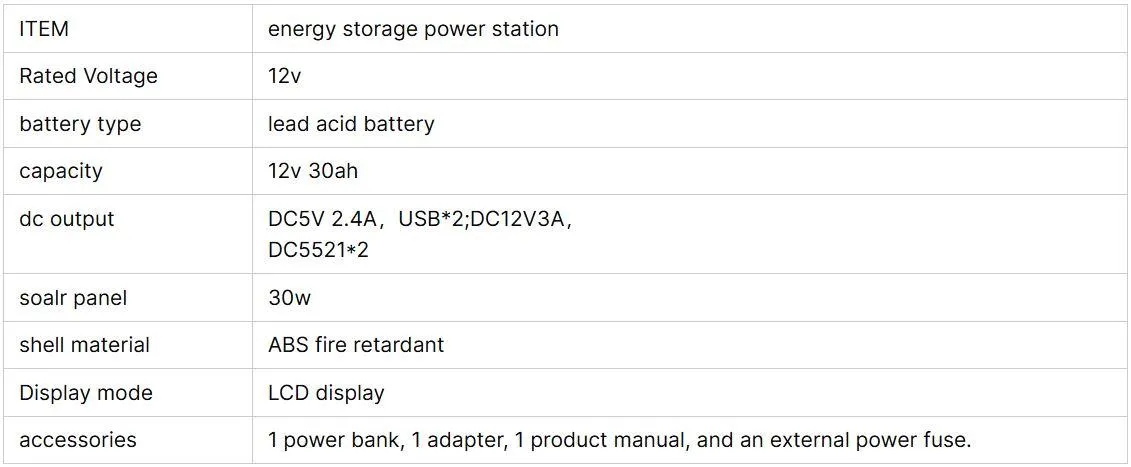Click the Display mode label
1131x467 pixels.
point(86,393)
